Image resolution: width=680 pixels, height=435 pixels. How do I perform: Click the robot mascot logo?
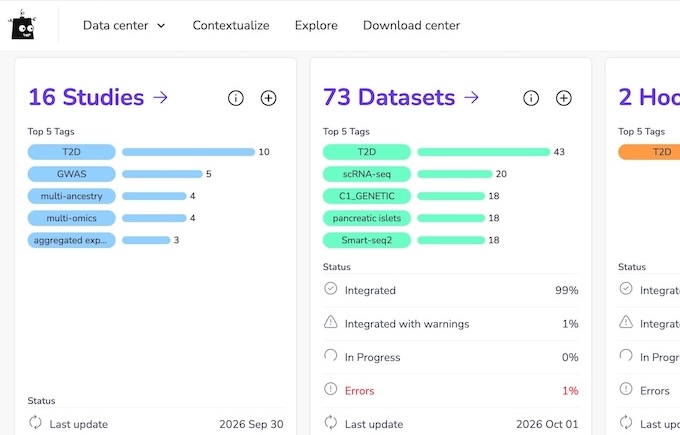click(x=22, y=25)
